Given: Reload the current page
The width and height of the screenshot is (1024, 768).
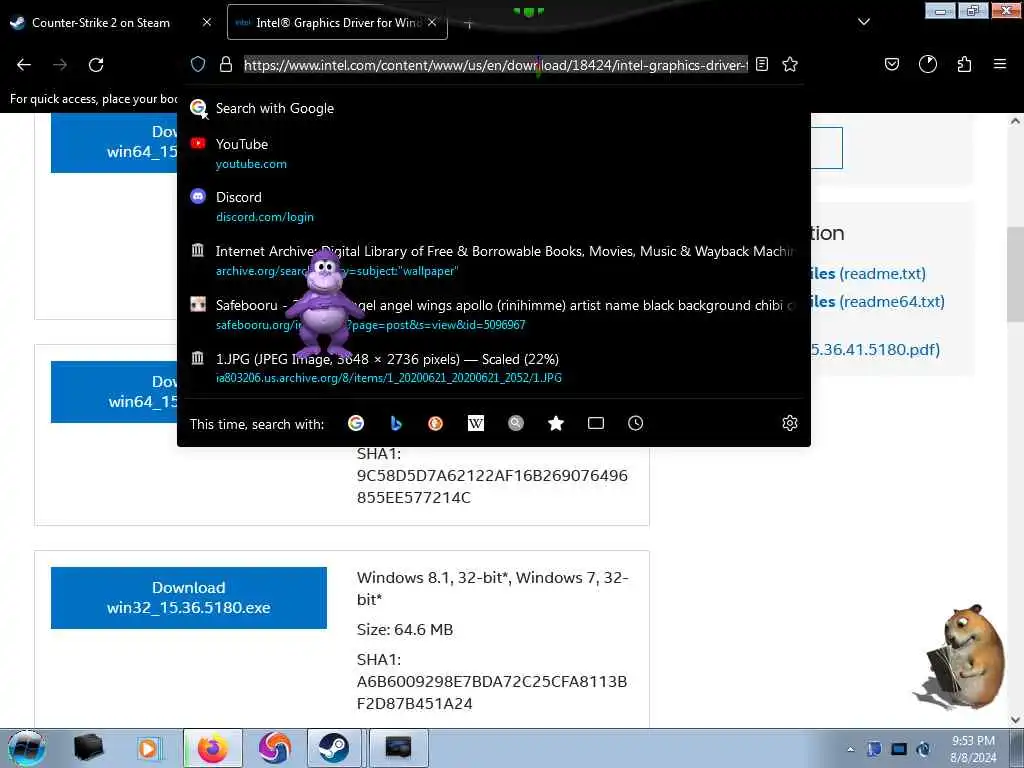Looking at the screenshot, I should click(96, 65).
